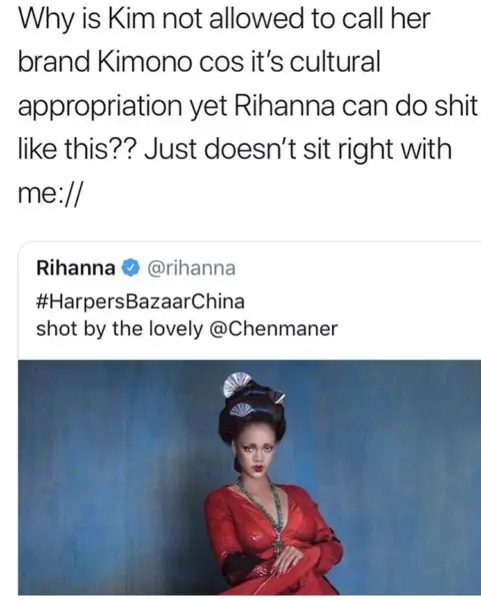
Task: Click the quoted tweet card header
Action: click(x=136, y=268)
